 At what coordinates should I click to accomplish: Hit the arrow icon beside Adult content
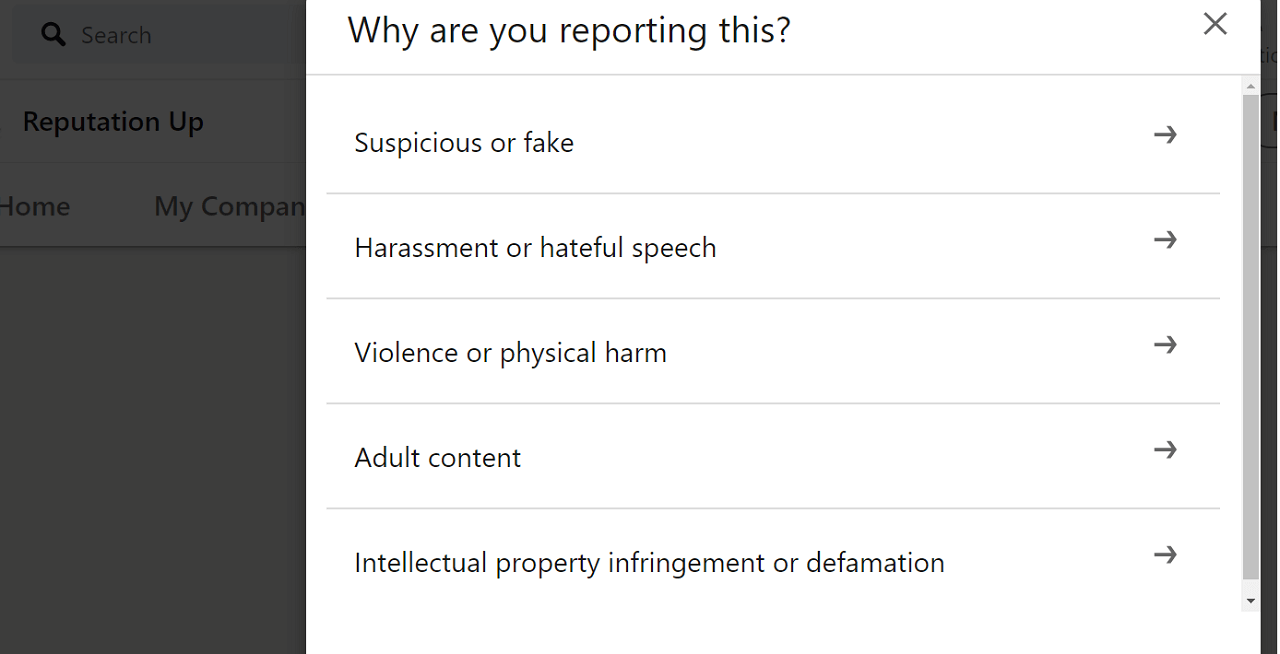point(1165,450)
